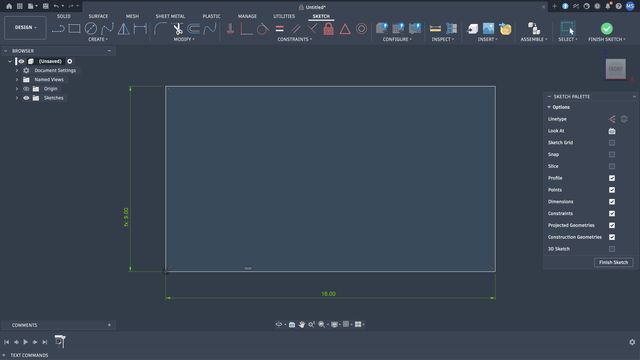
Task: Click the Equal constraint icon
Action: 280,29
